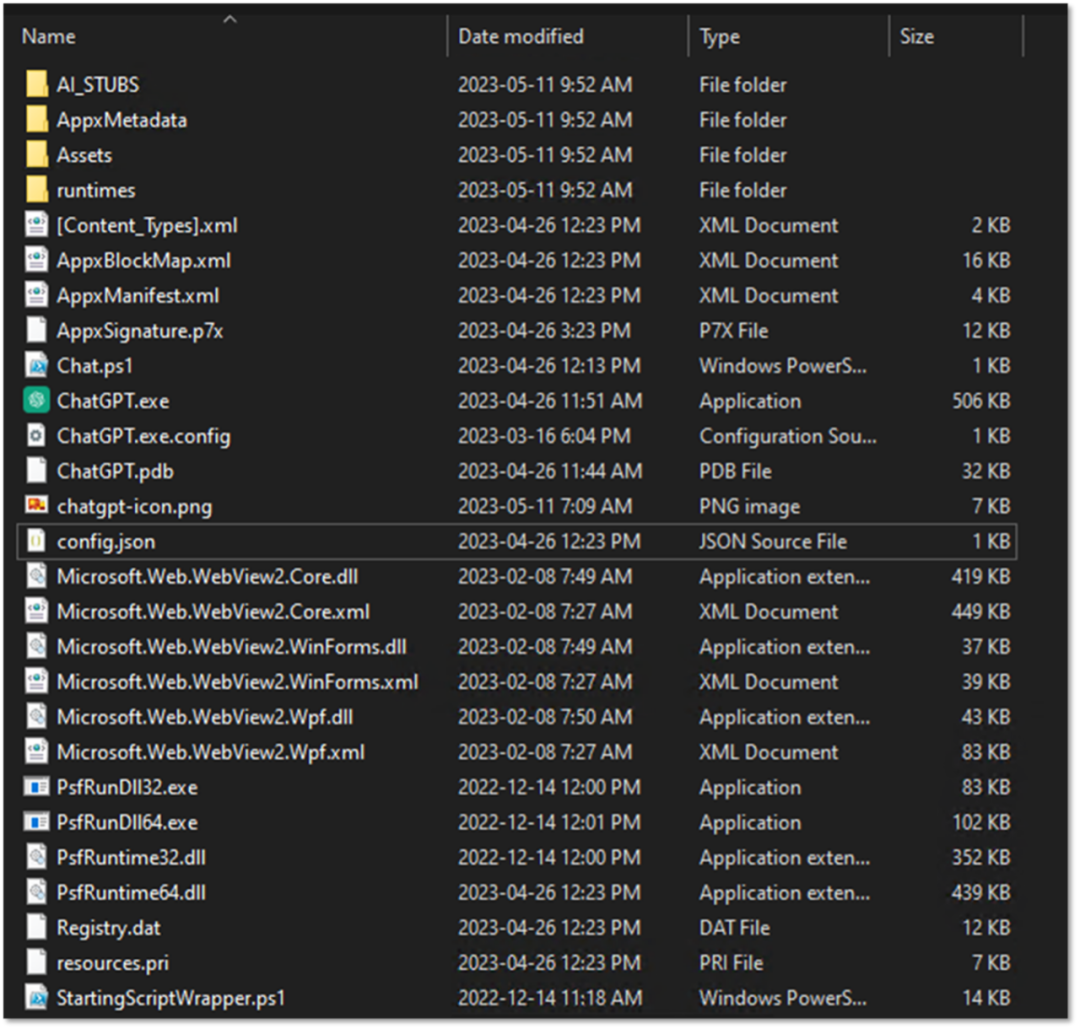Toggle sort direction arrow above Name

click(230, 19)
